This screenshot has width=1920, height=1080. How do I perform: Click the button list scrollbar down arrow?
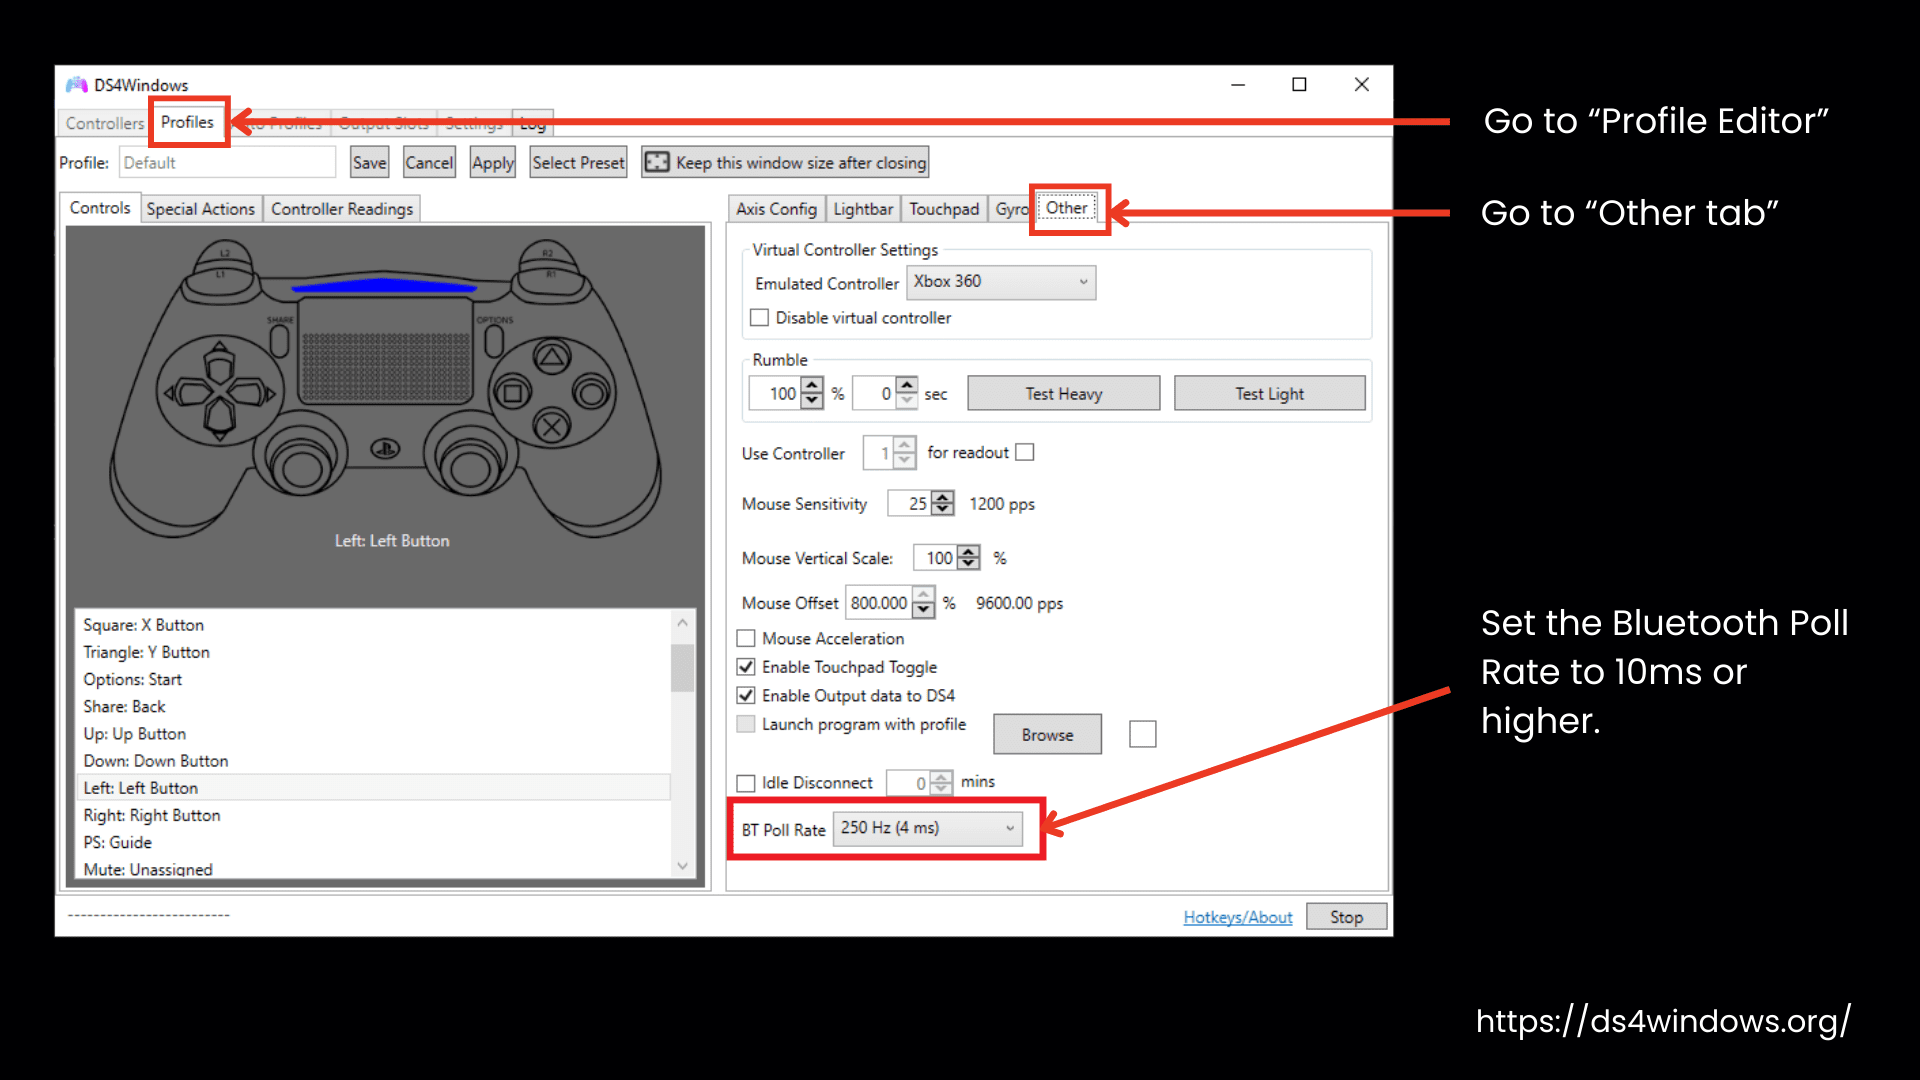(683, 866)
